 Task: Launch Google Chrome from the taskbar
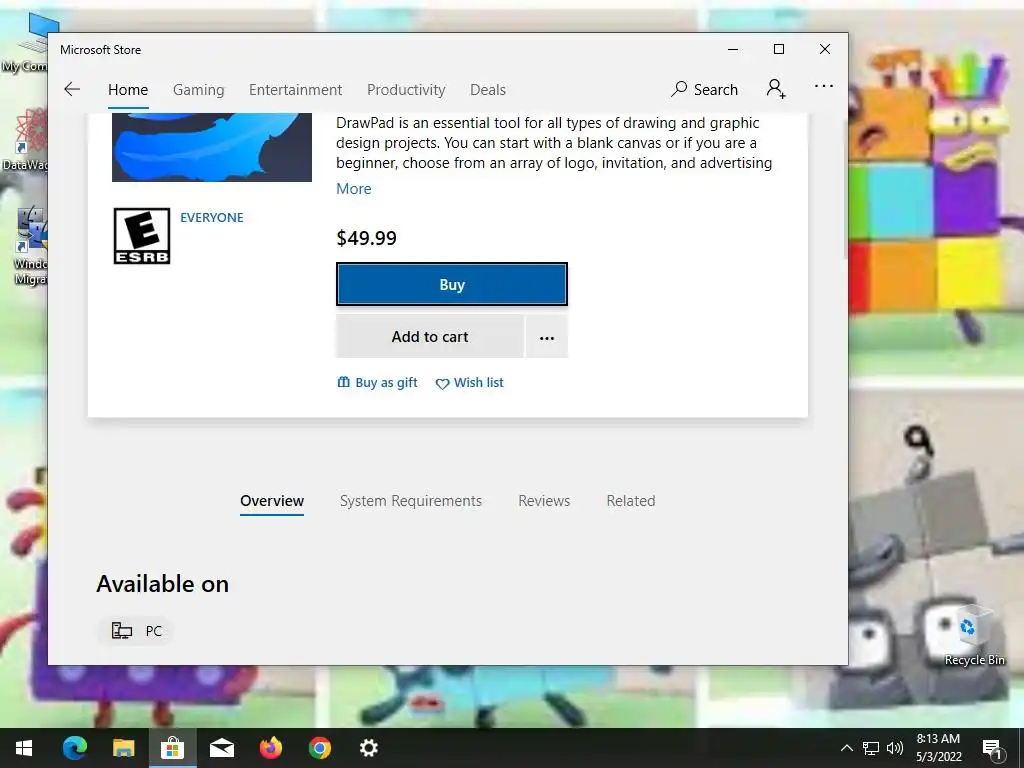tap(319, 748)
